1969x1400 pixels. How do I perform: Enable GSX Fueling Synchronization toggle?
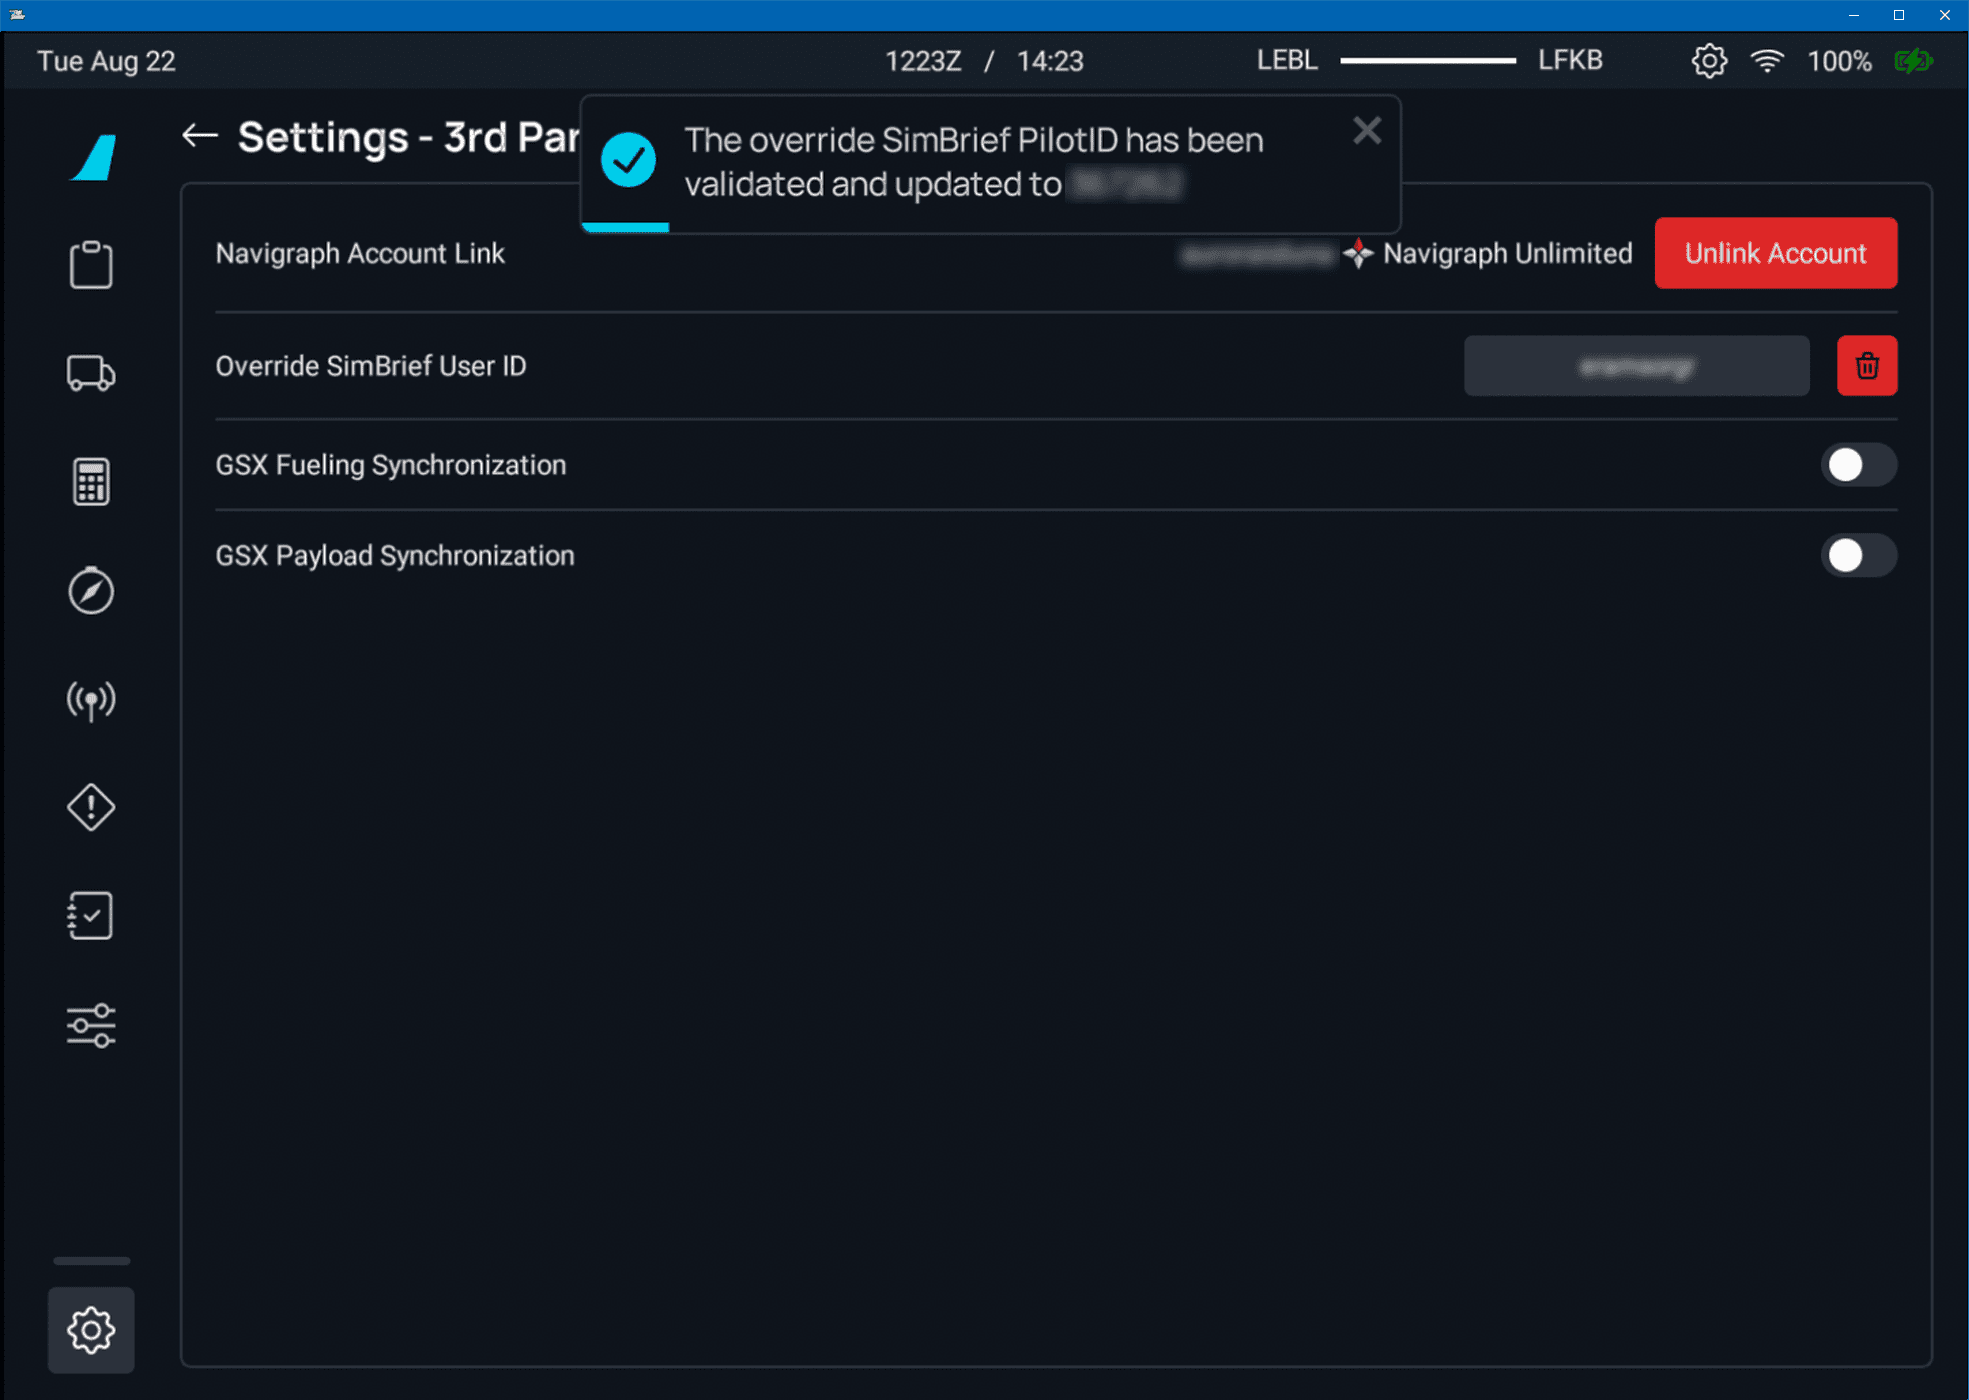[x=1857, y=465]
